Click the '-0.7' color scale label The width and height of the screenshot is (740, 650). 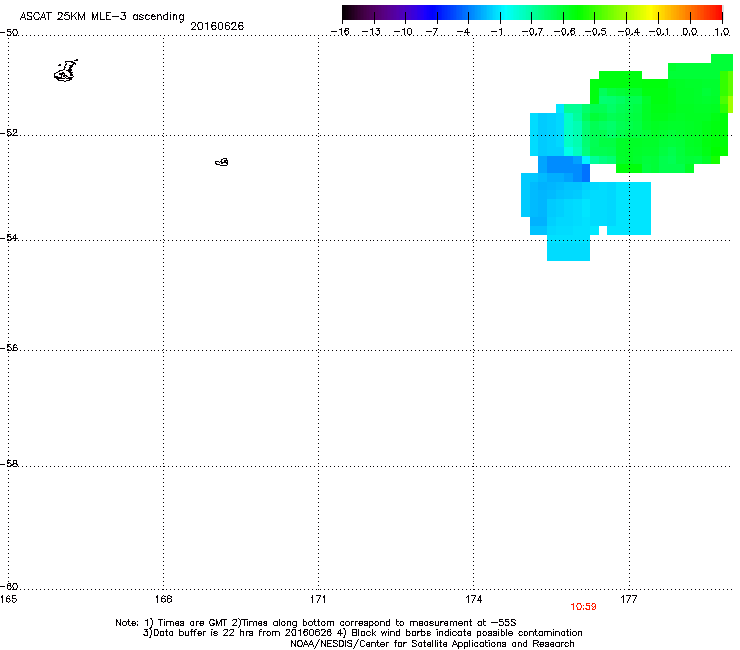(532, 32)
